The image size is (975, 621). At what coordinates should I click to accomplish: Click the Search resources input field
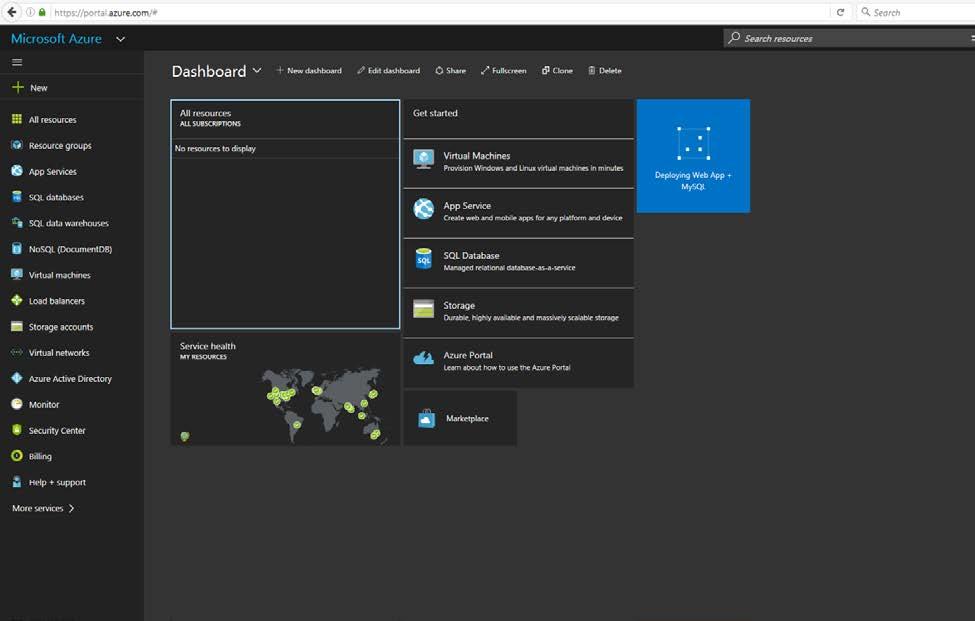pyautogui.click(x=849, y=38)
